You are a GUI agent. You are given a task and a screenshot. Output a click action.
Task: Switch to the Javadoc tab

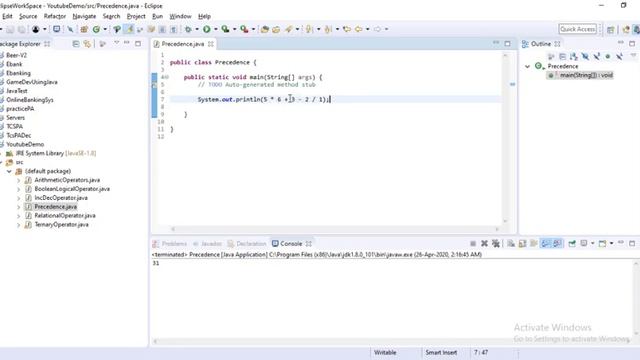[208, 244]
